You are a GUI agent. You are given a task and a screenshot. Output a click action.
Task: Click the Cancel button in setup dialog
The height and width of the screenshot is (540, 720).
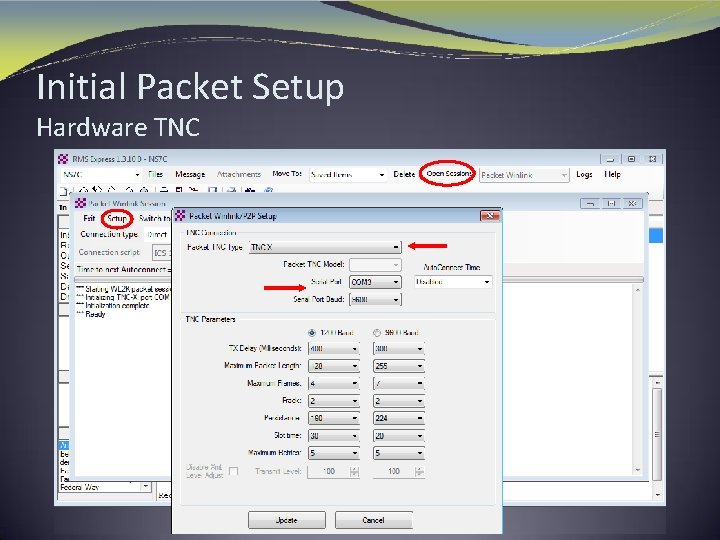coord(373,520)
